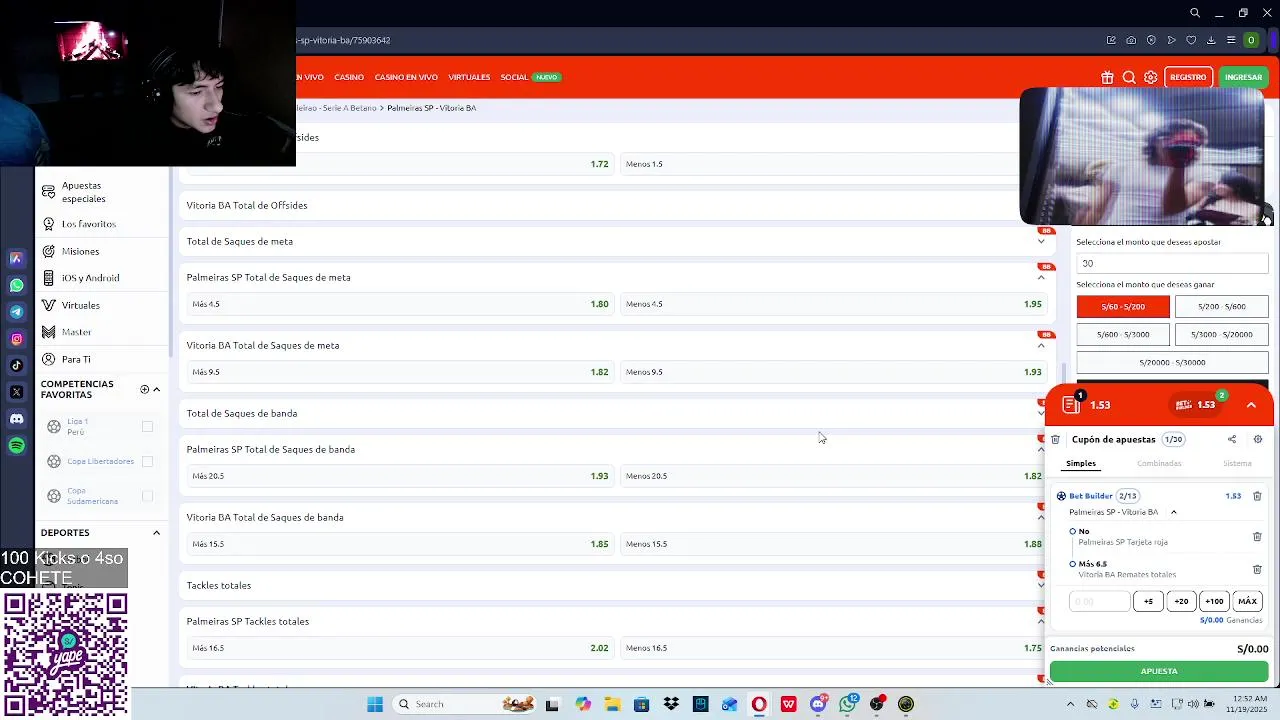Collapse Palmeiras SP Tackles totales market
This screenshot has height=720, width=1280.
(x=1041, y=621)
